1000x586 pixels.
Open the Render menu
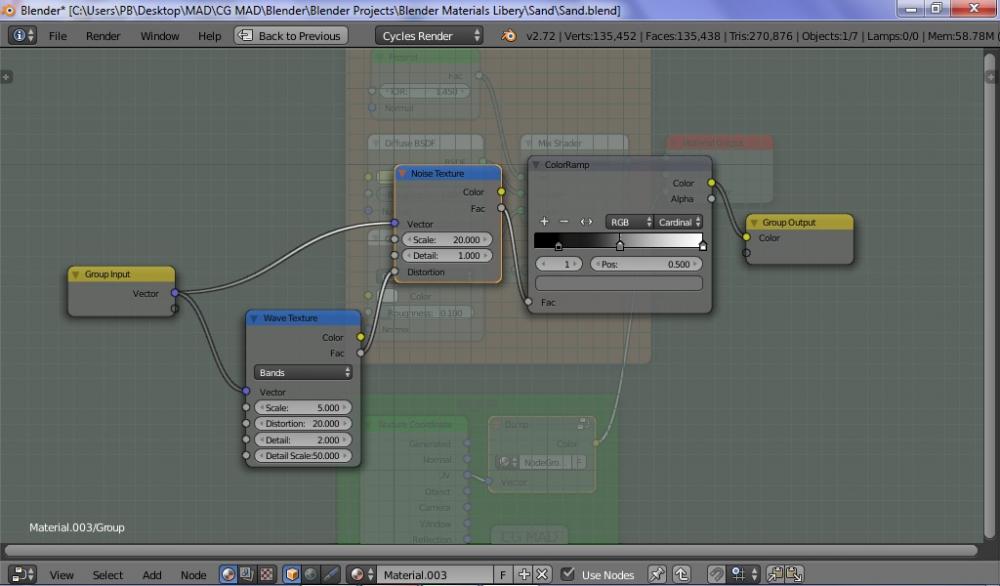[x=103, y=36]
